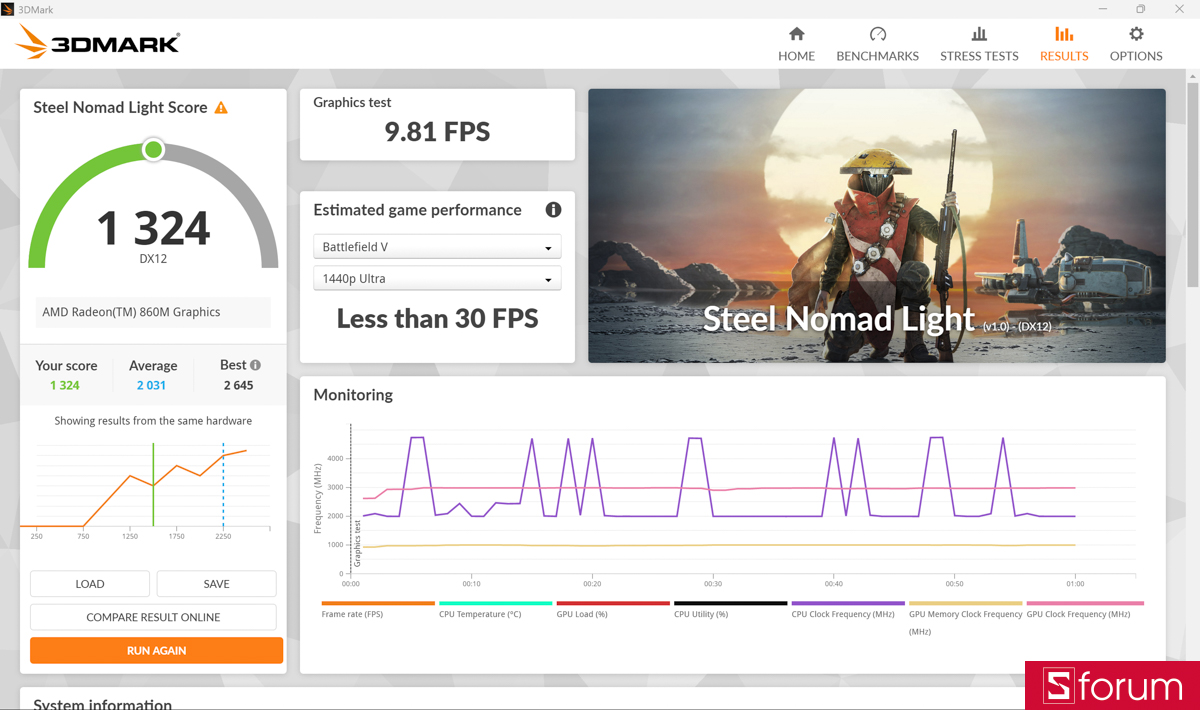Click the info icon next to Best score

[255, 365]
